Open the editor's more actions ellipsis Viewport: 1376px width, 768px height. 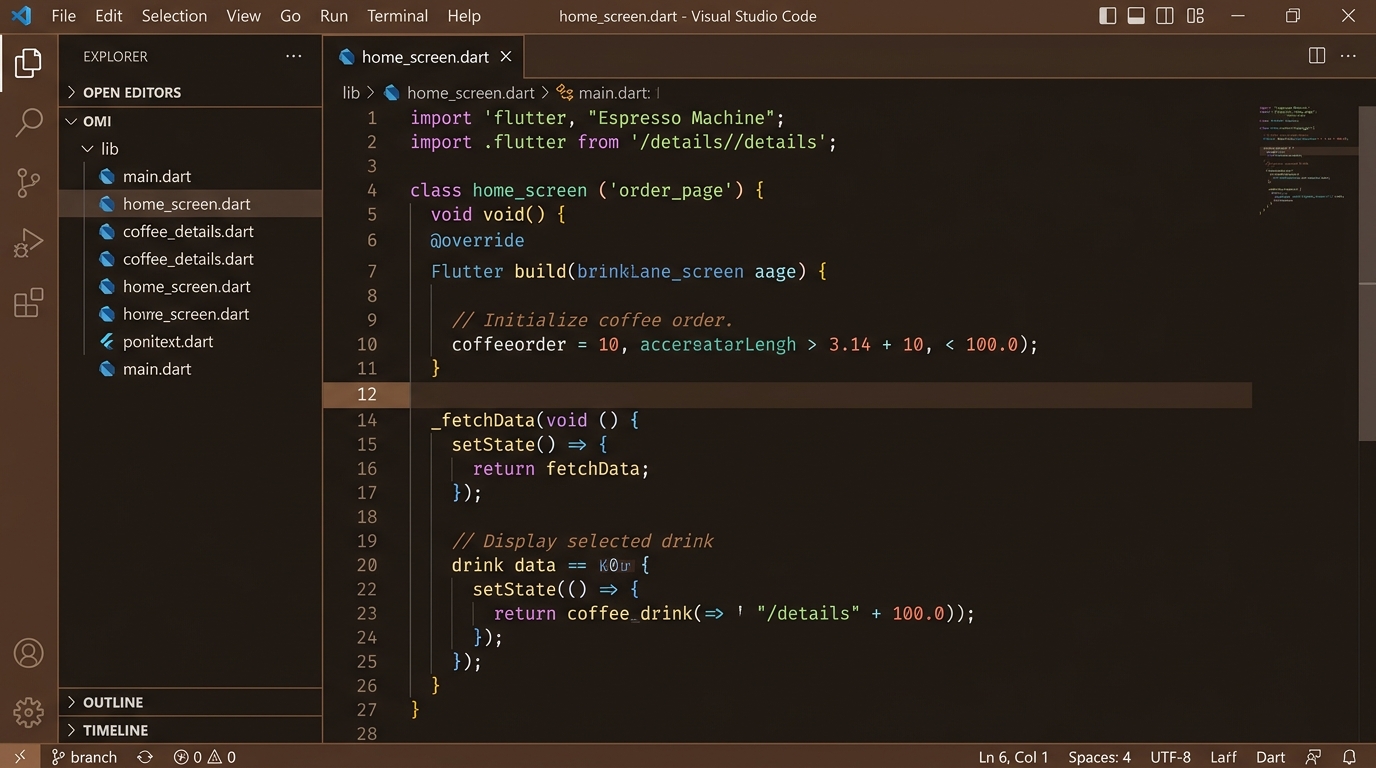tap(1349, 57)
